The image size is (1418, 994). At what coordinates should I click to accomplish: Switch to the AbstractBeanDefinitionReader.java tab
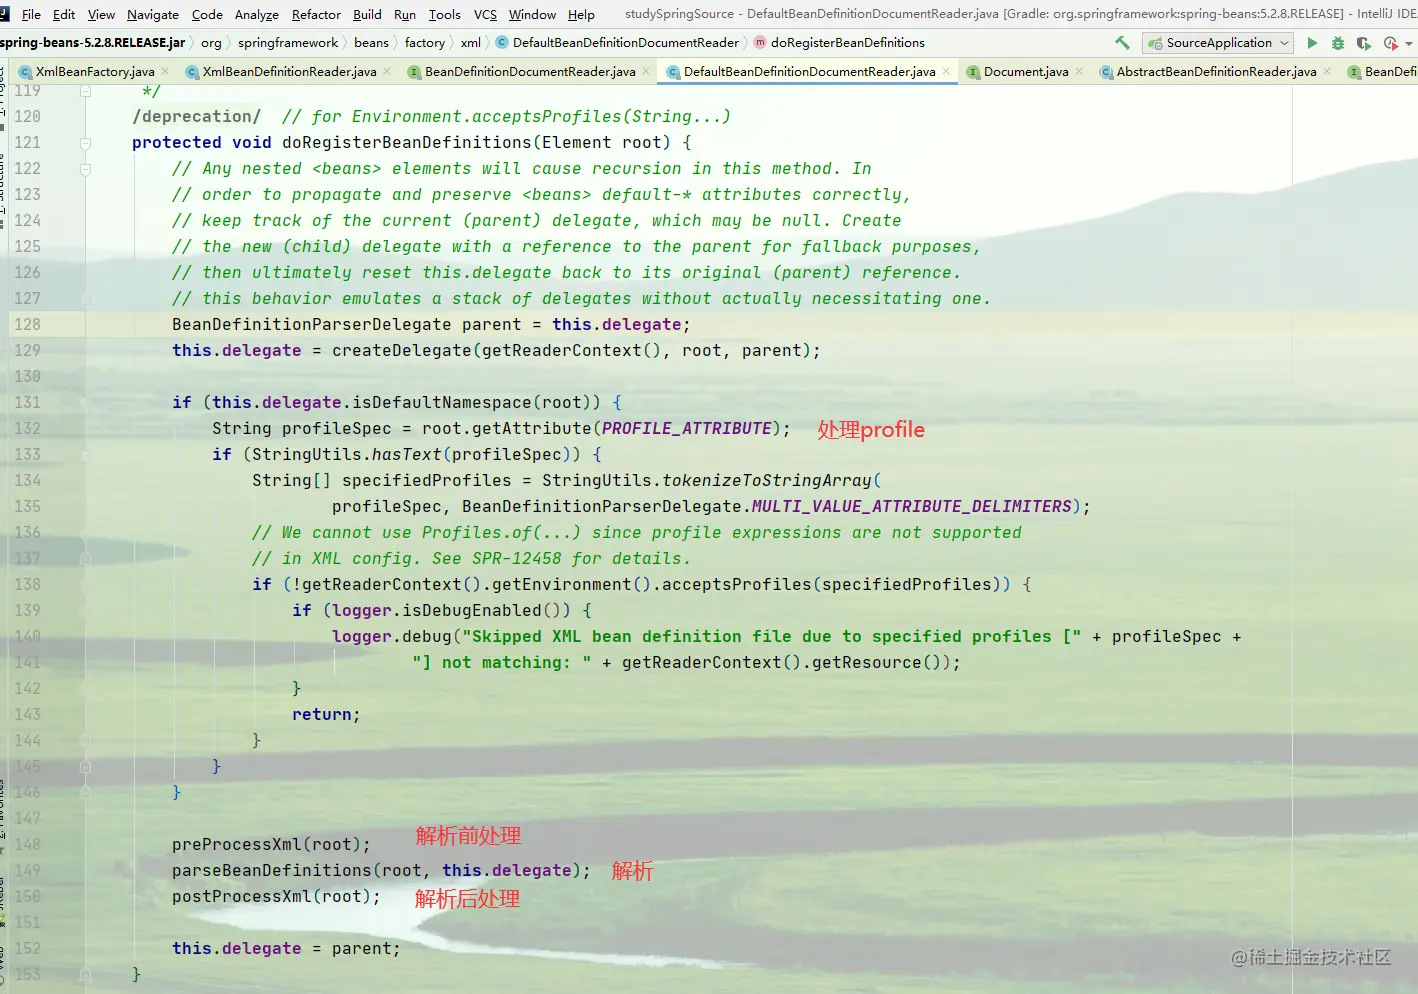[x=1216, y=72]
